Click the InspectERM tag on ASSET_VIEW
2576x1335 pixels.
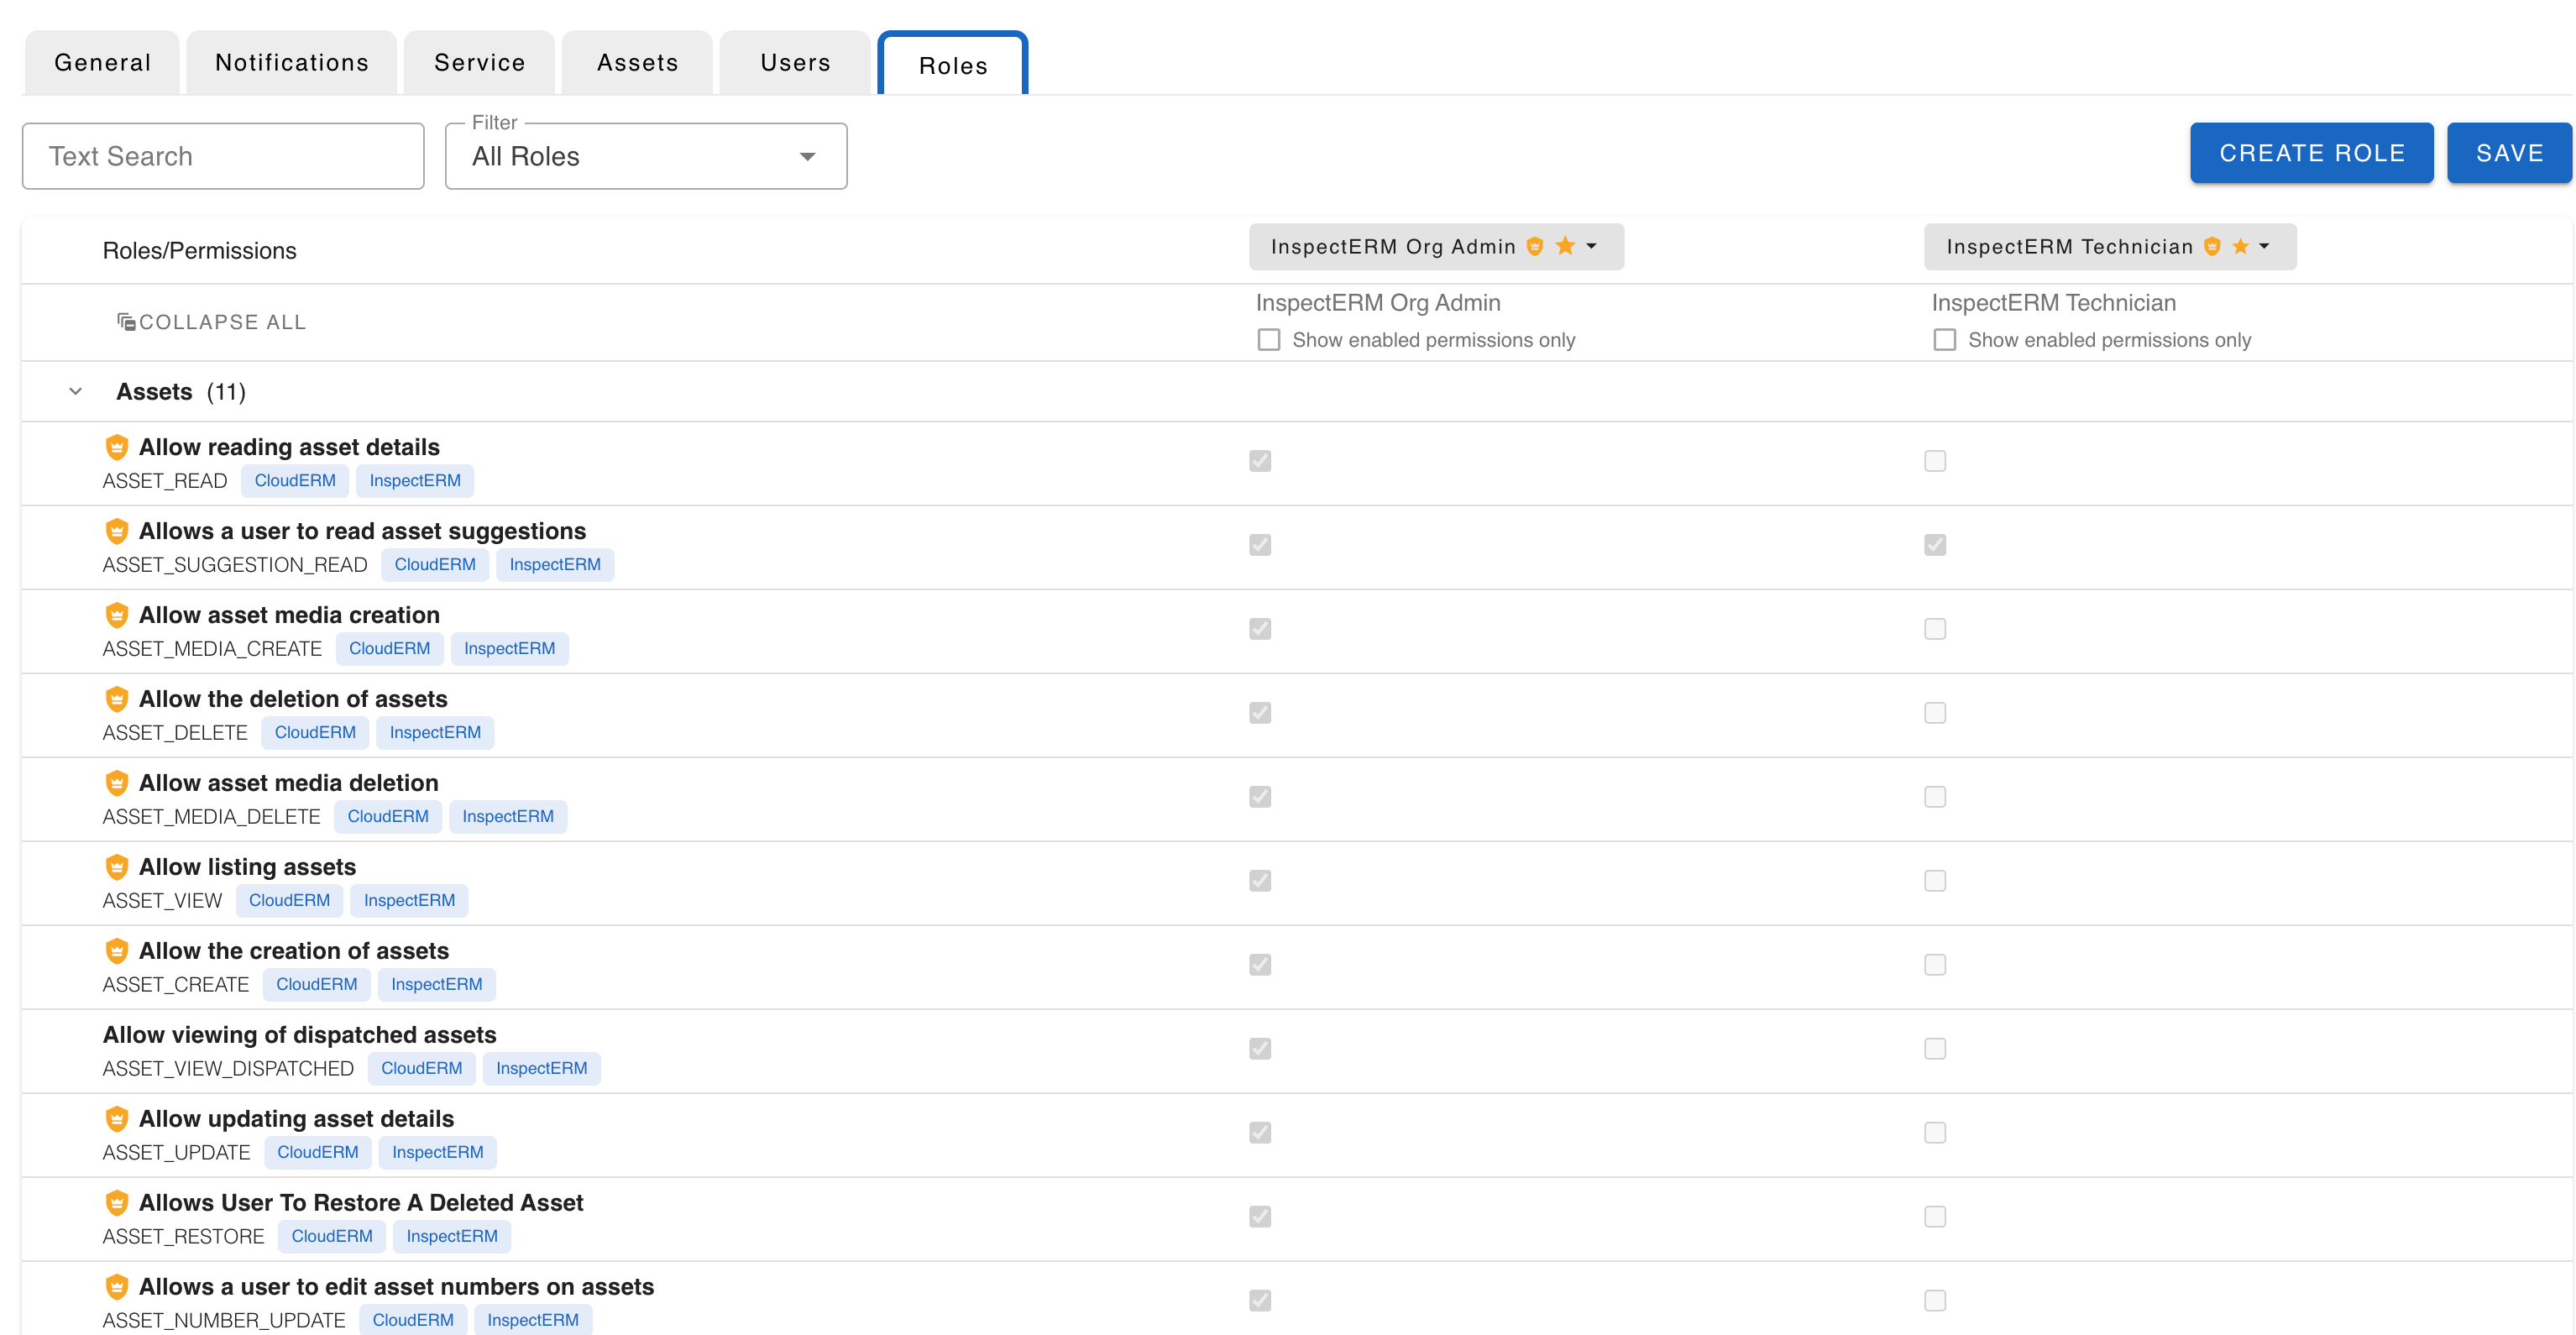409,901
